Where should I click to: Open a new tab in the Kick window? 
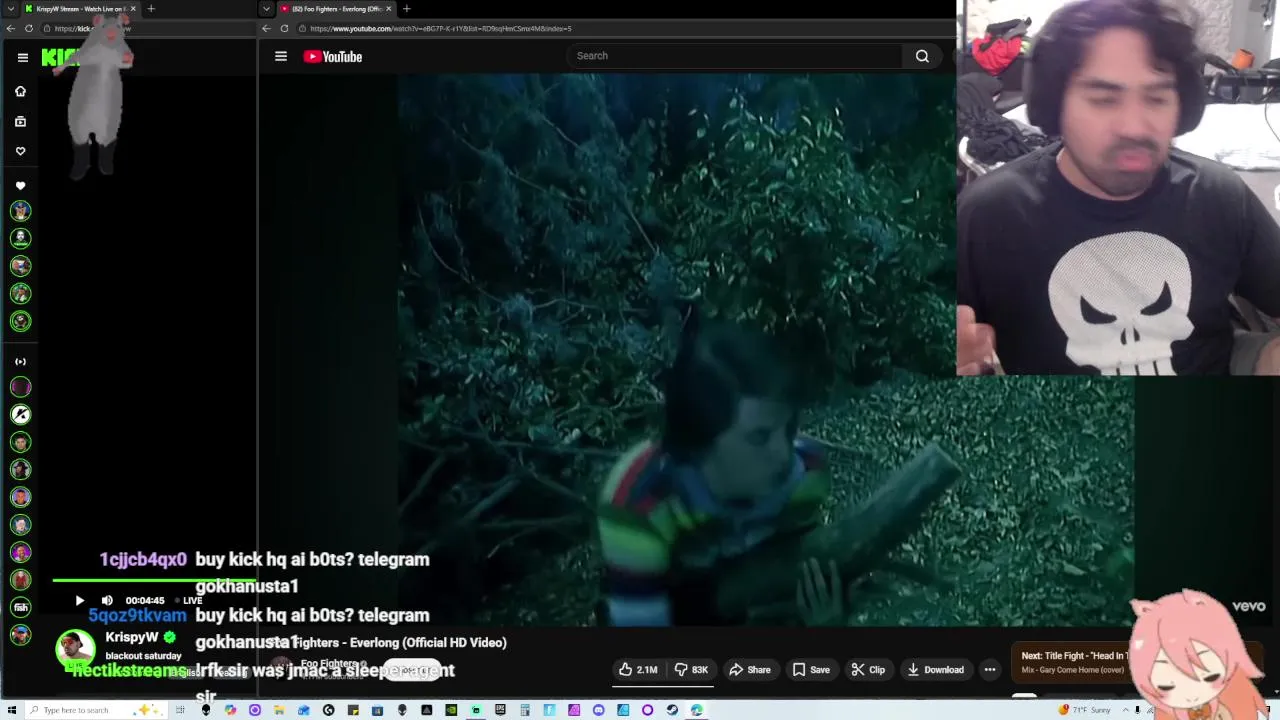[x=151, y=9]
